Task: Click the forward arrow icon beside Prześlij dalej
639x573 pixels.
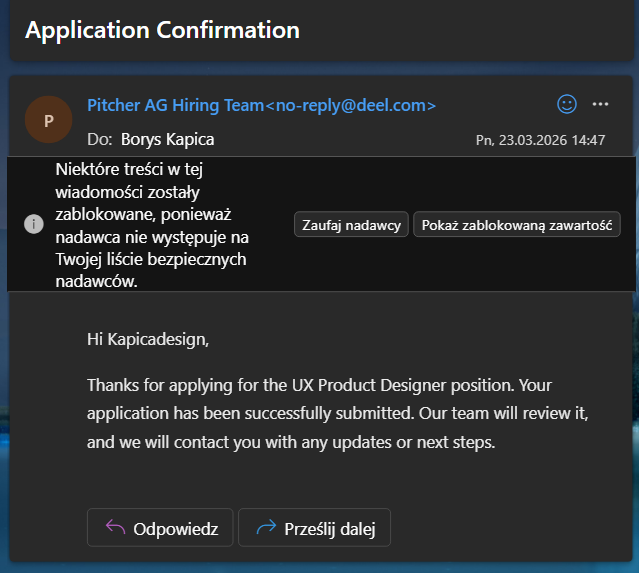Action: 265,528
